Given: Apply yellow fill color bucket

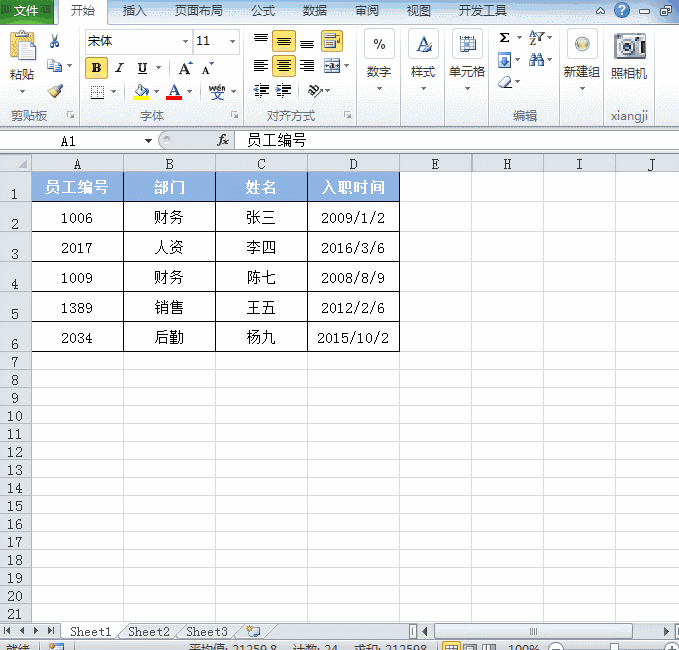Looking at the screenshot, I should [x=141, y=92].
